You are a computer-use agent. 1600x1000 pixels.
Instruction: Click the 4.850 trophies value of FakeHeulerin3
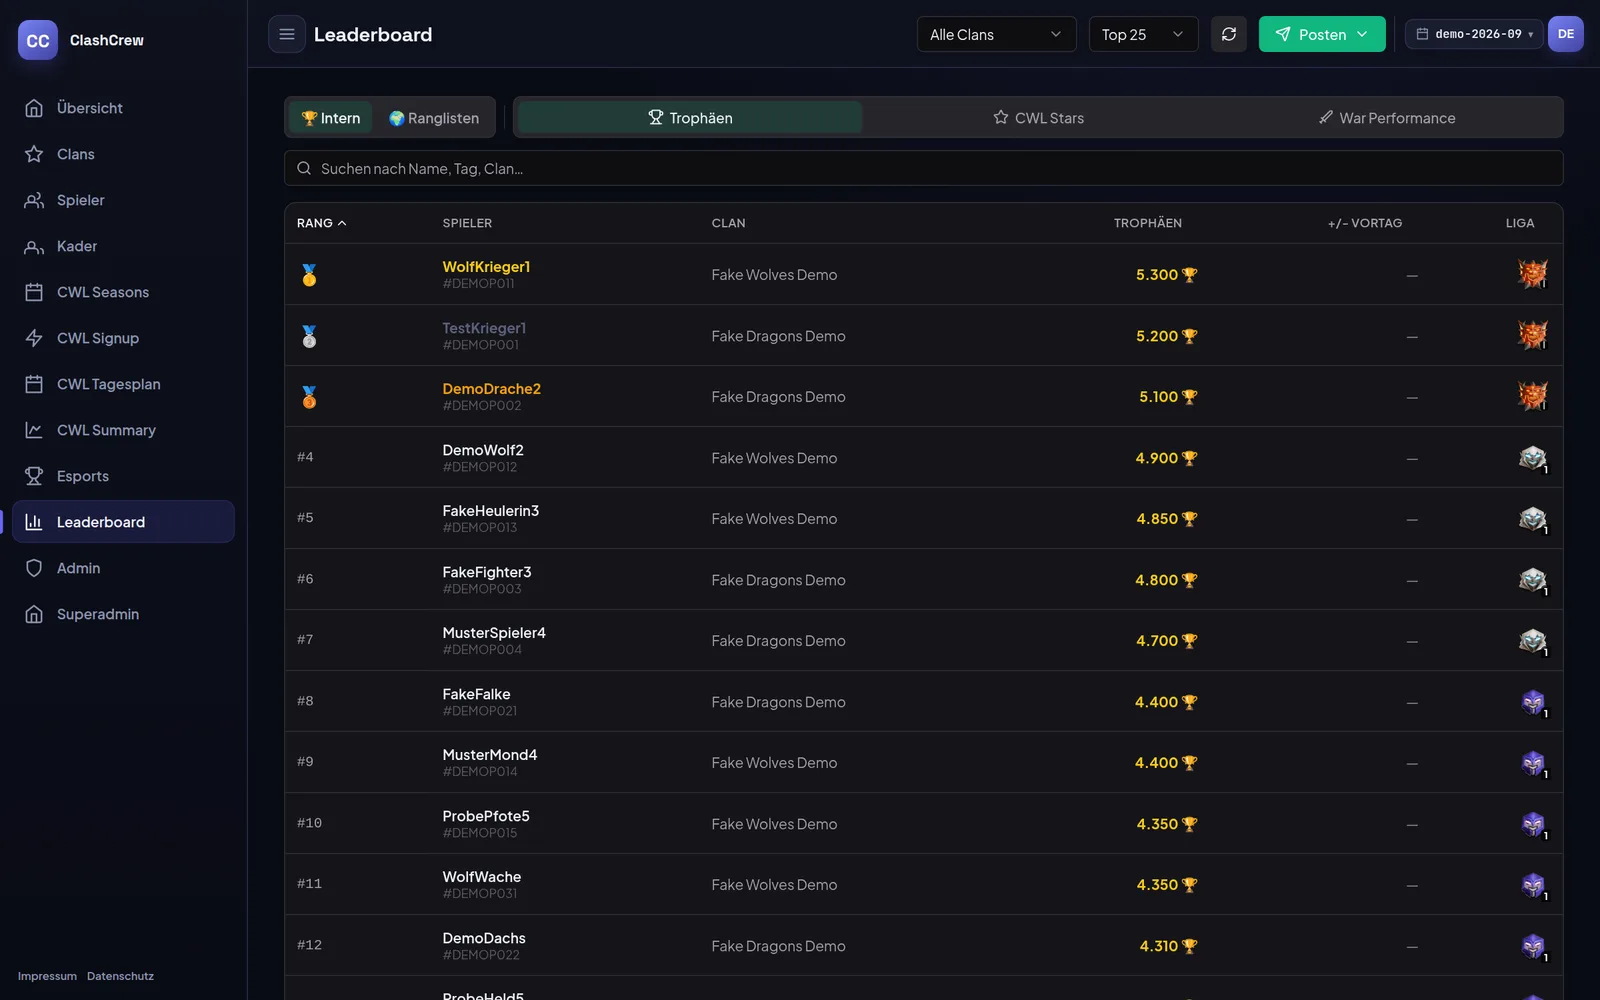(1166, 519)
